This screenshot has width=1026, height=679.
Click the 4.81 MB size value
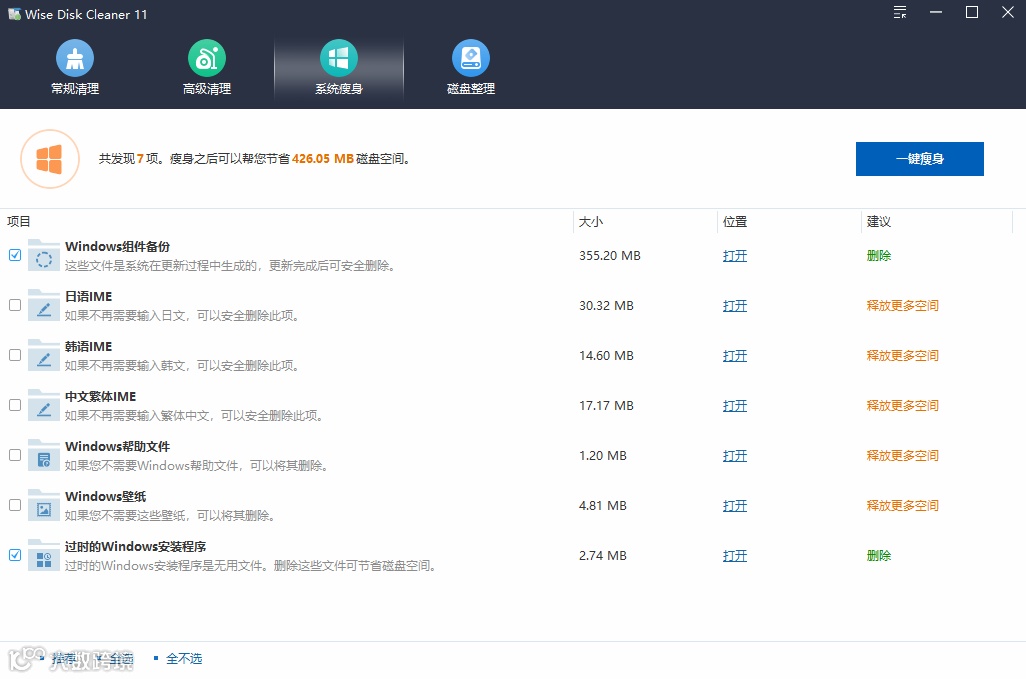point(603,506)
